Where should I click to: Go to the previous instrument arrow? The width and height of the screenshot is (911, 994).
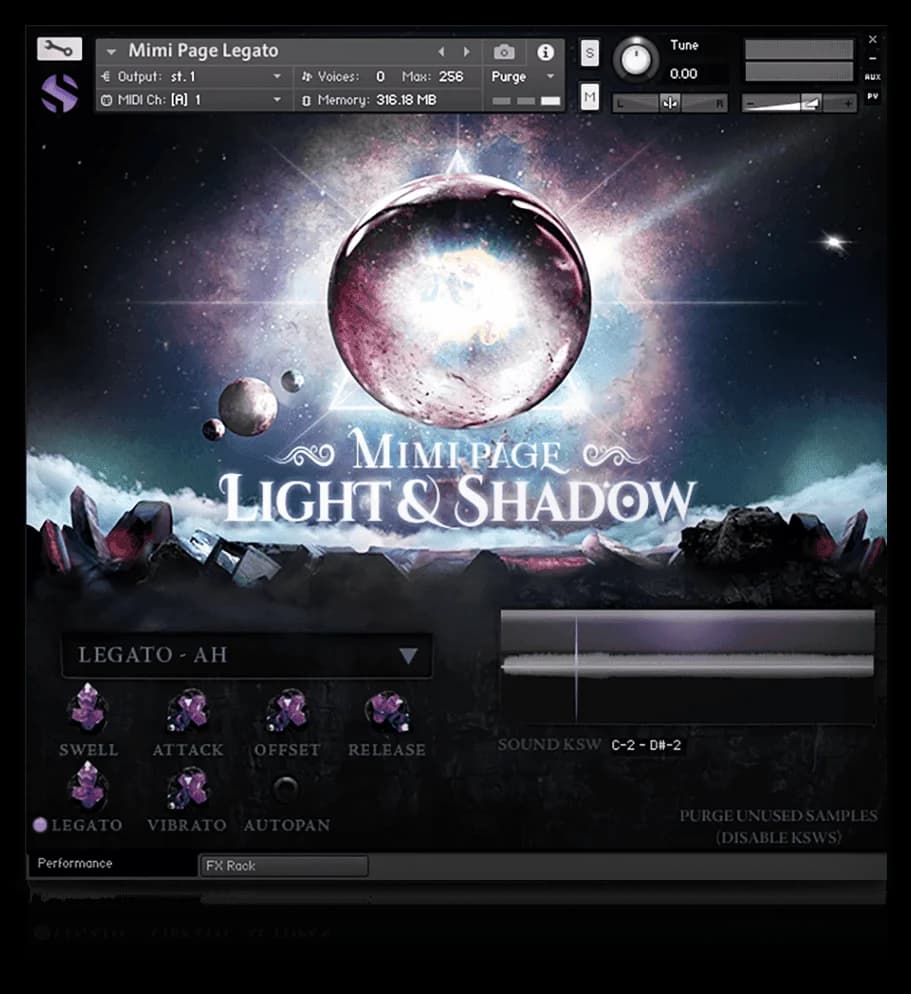pos(441,51)
